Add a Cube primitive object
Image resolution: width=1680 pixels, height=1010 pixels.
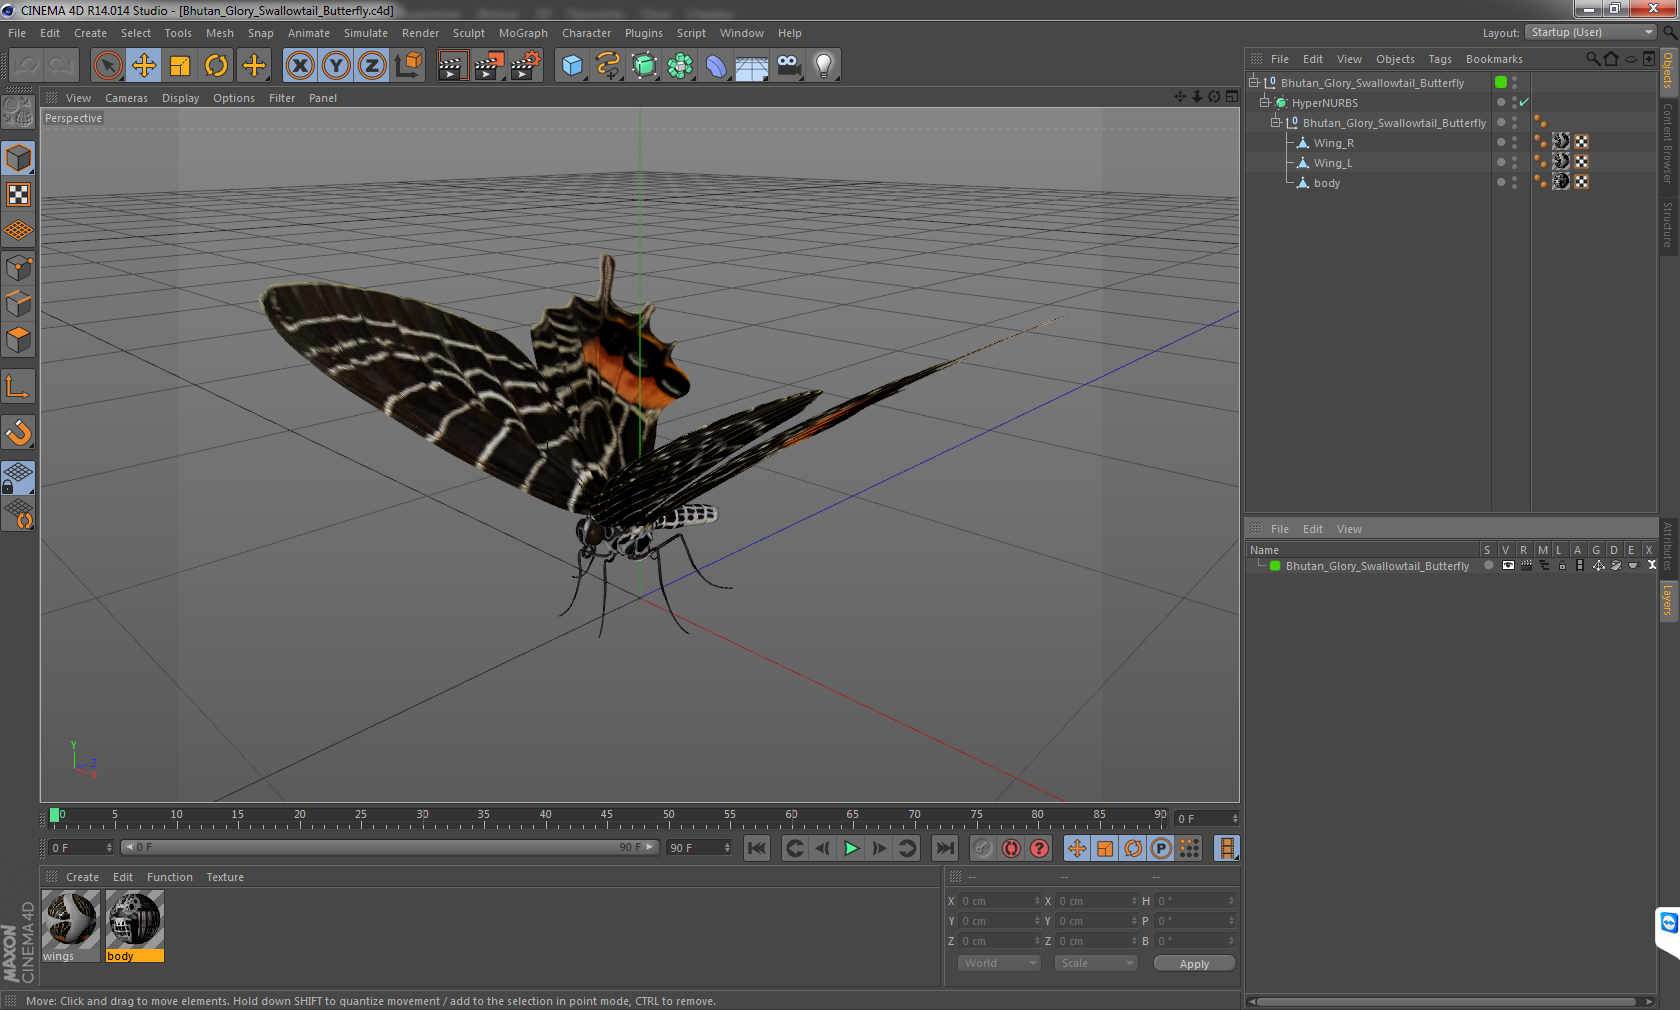pos(572,66)
